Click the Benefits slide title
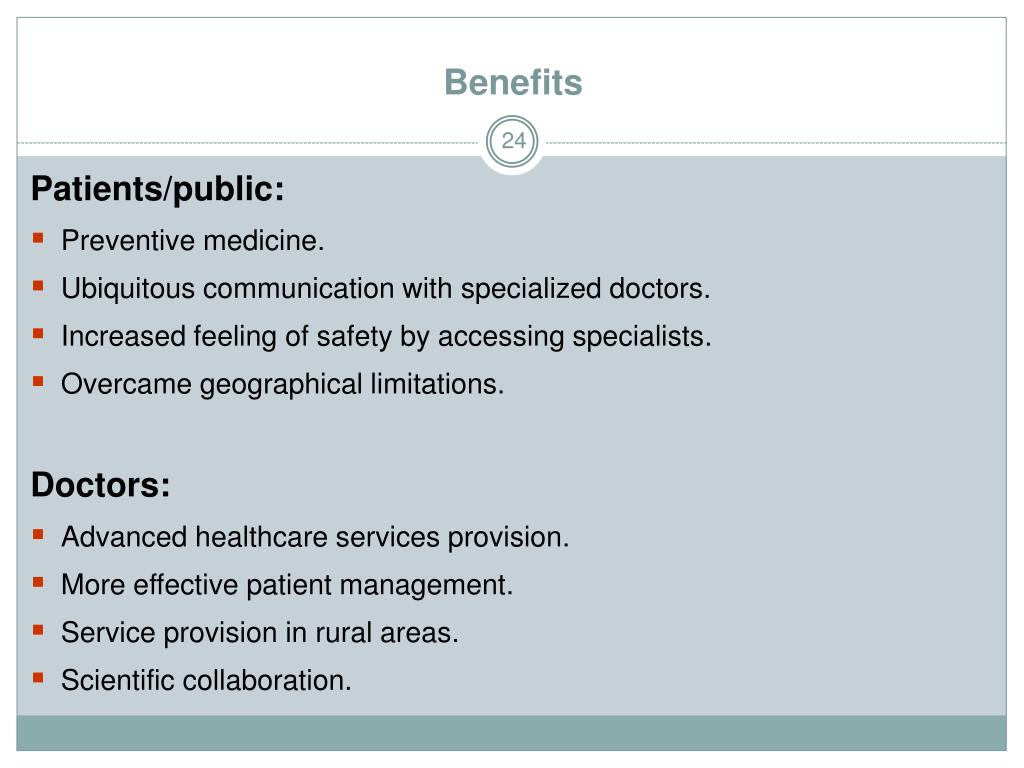 tap(513, 83)
